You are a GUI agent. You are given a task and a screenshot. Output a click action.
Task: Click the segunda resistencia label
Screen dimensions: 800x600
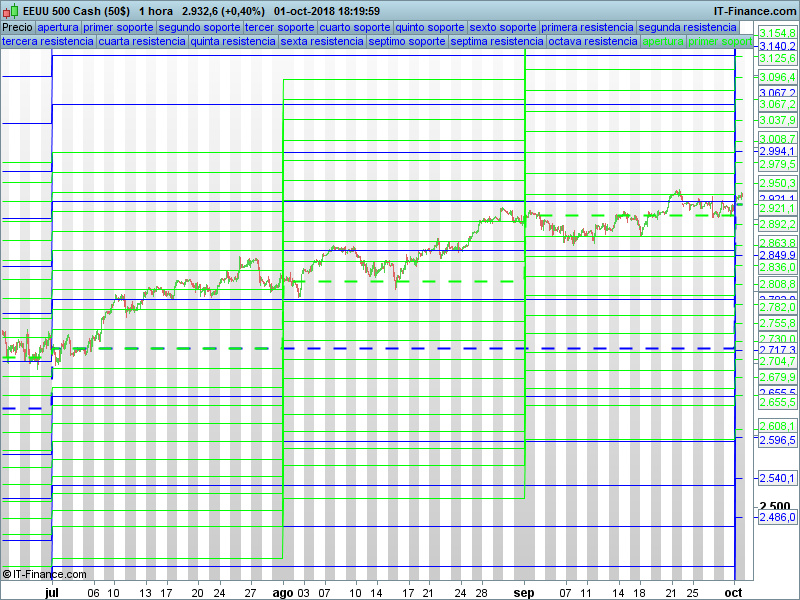pyautogui.click(x=687, y=27)
